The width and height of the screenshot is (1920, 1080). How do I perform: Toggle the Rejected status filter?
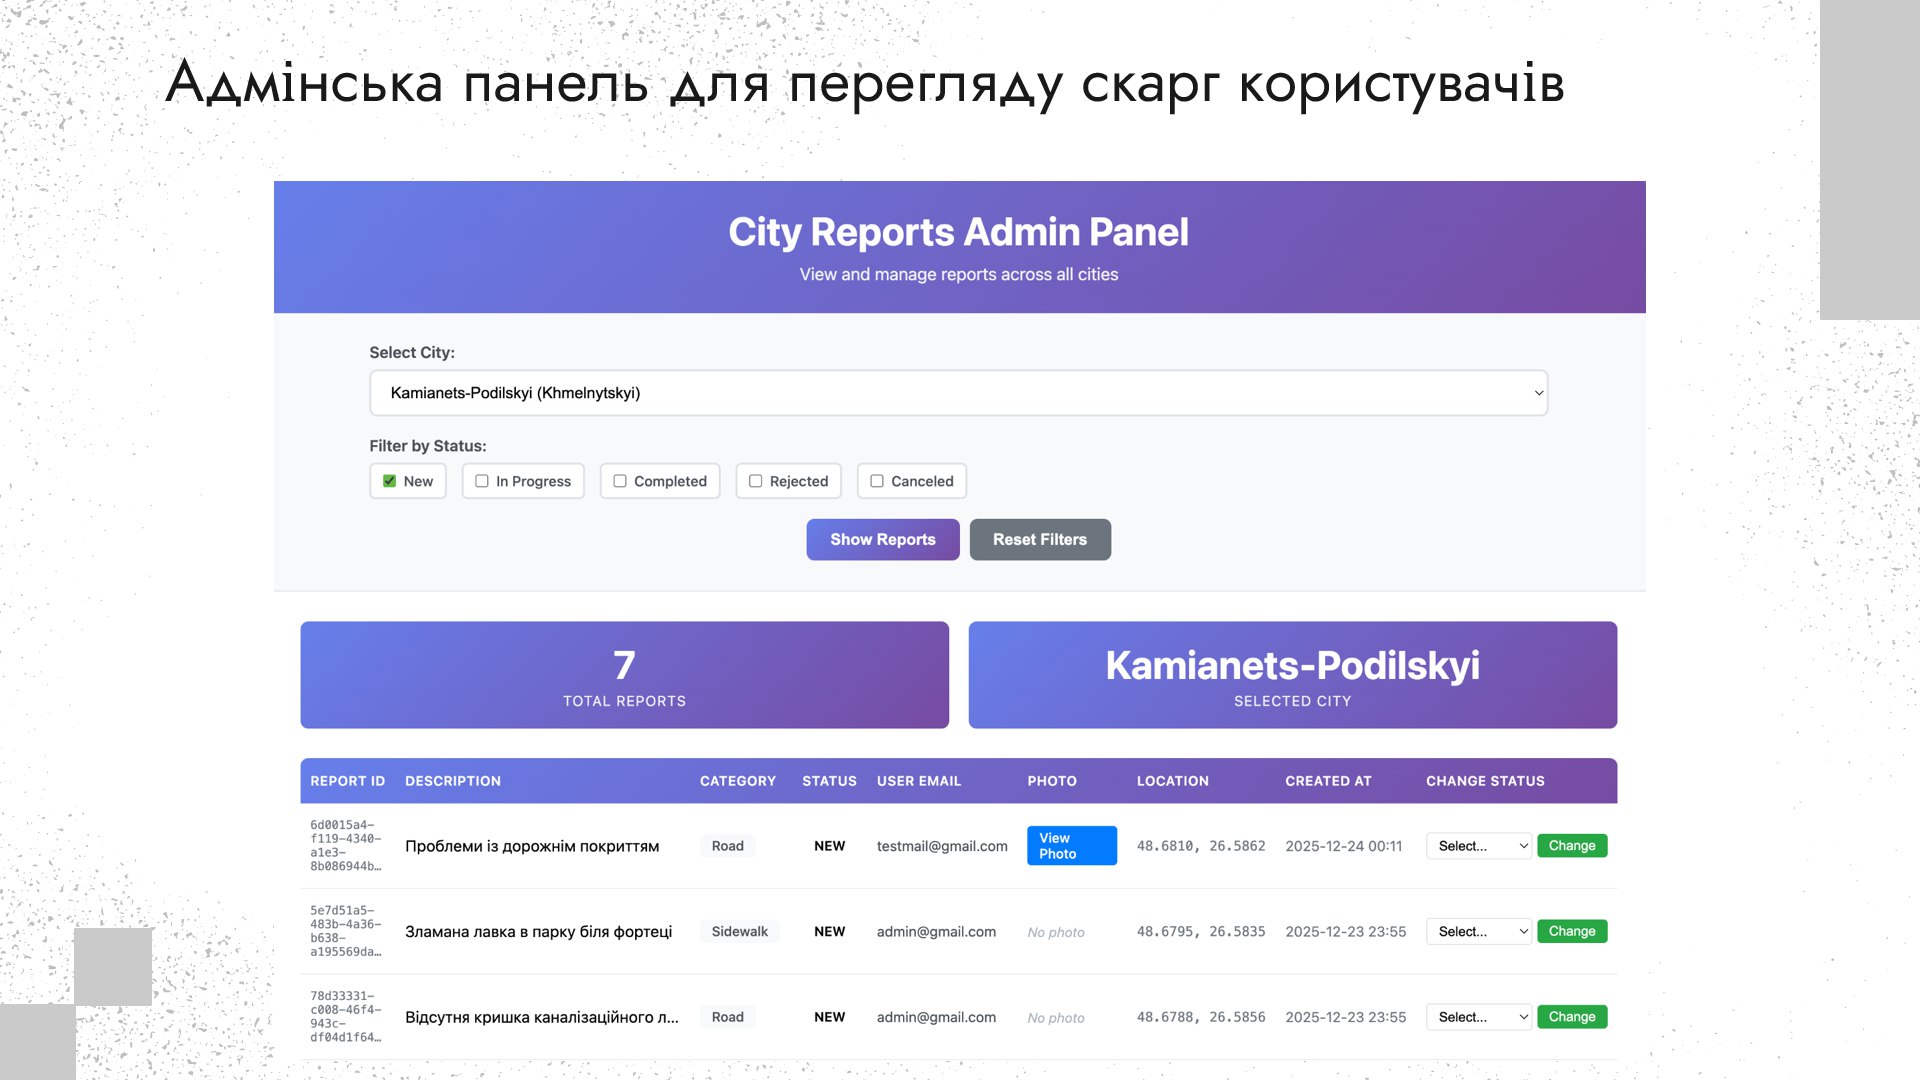pyautogui.click(x=756, y=481)
